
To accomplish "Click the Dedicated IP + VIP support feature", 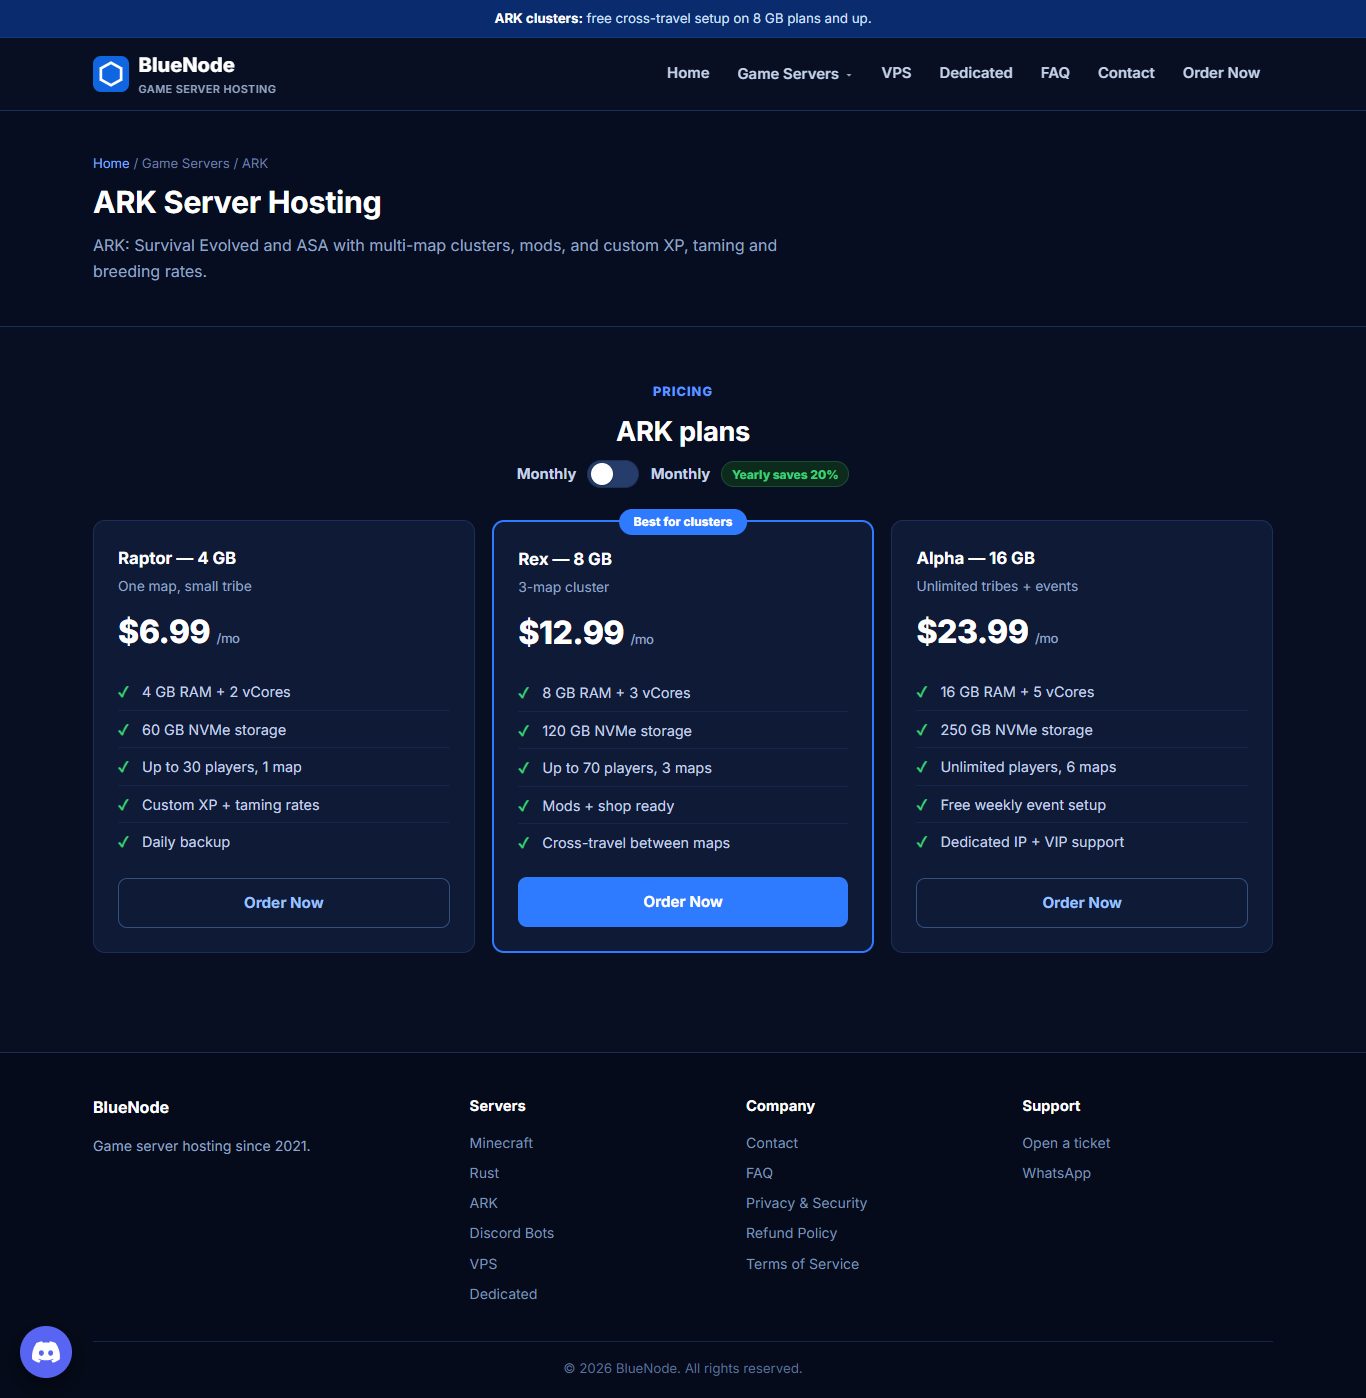I will (1032, 842).
